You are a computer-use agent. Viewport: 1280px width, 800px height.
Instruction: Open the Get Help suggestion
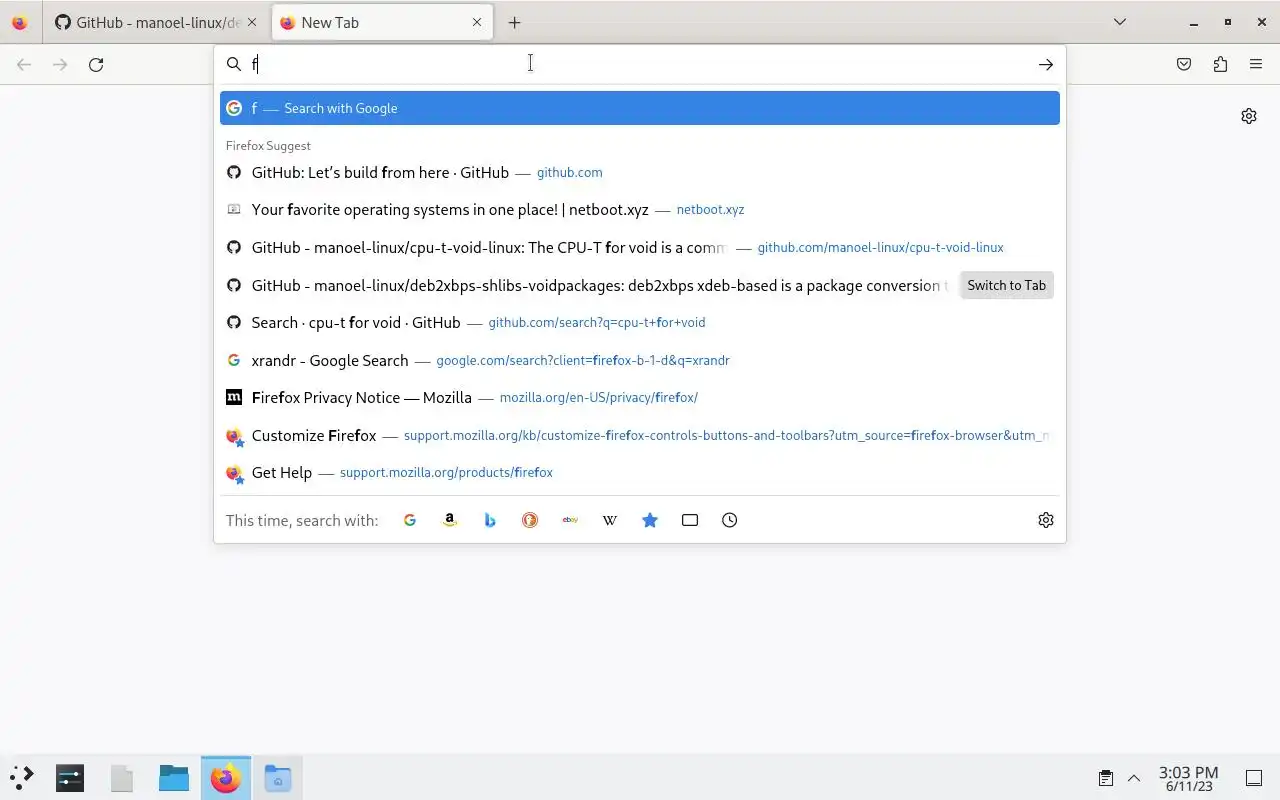640,472
